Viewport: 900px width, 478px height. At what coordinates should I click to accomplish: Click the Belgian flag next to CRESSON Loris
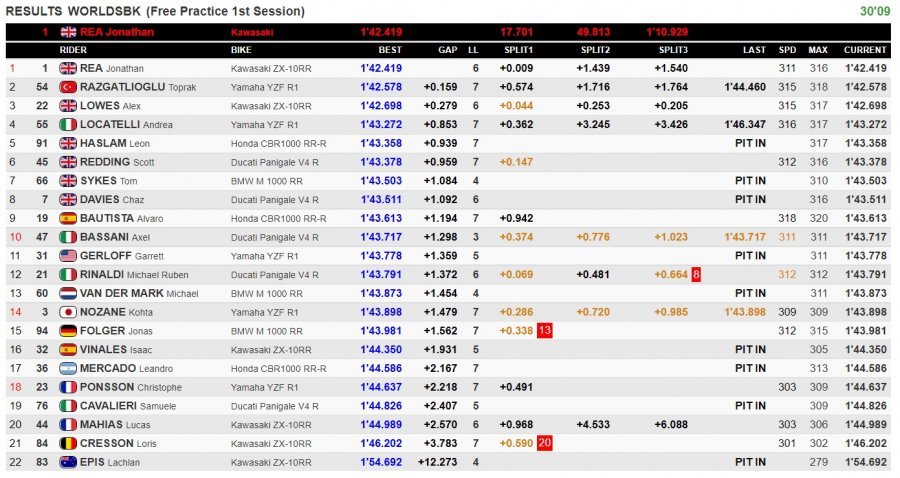(68, 443)
